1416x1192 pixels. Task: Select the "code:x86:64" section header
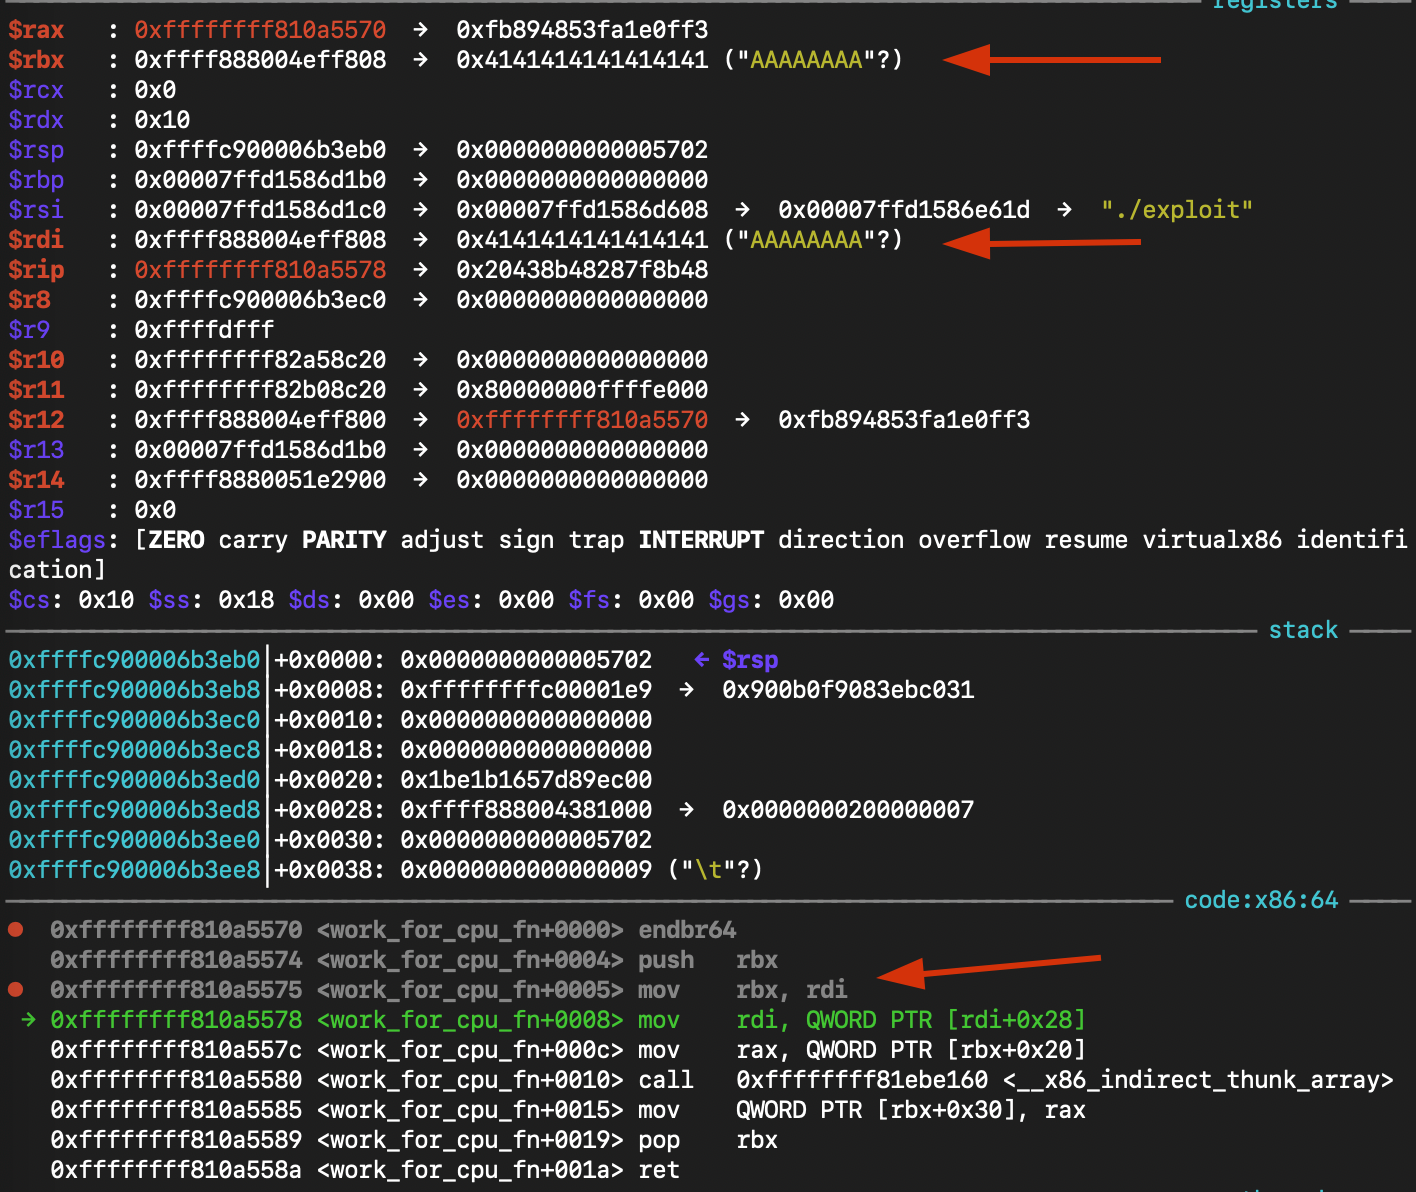click(1260, 900)
